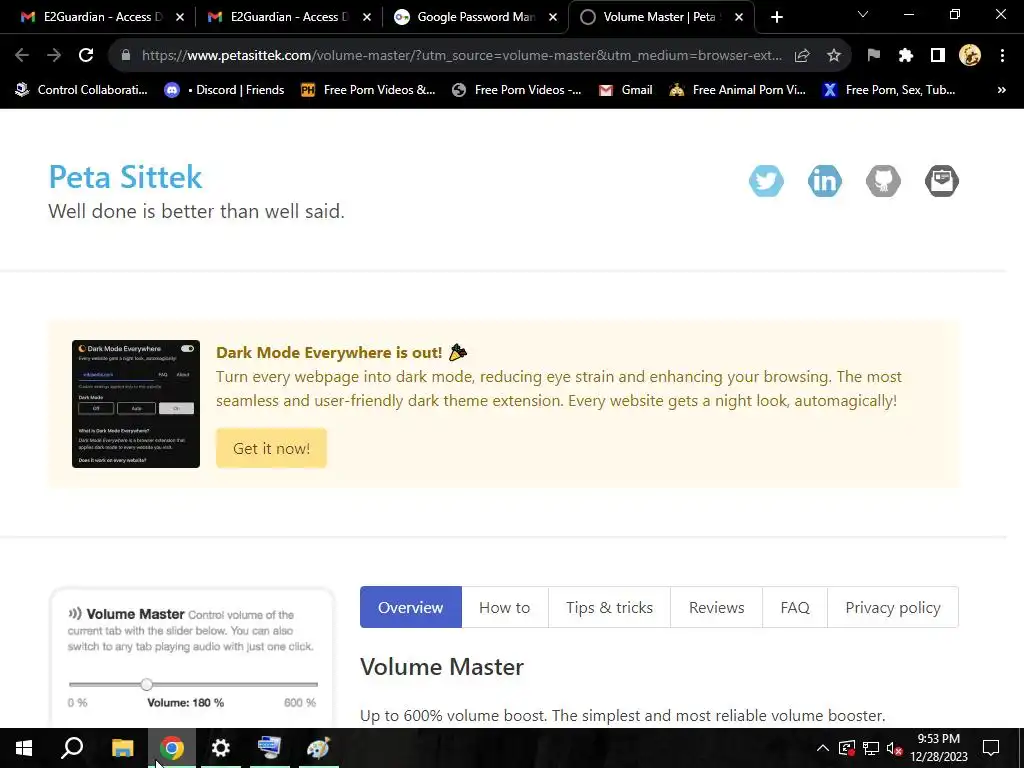
Task: Open the Privacy policy tab
Action: point(893,607)
